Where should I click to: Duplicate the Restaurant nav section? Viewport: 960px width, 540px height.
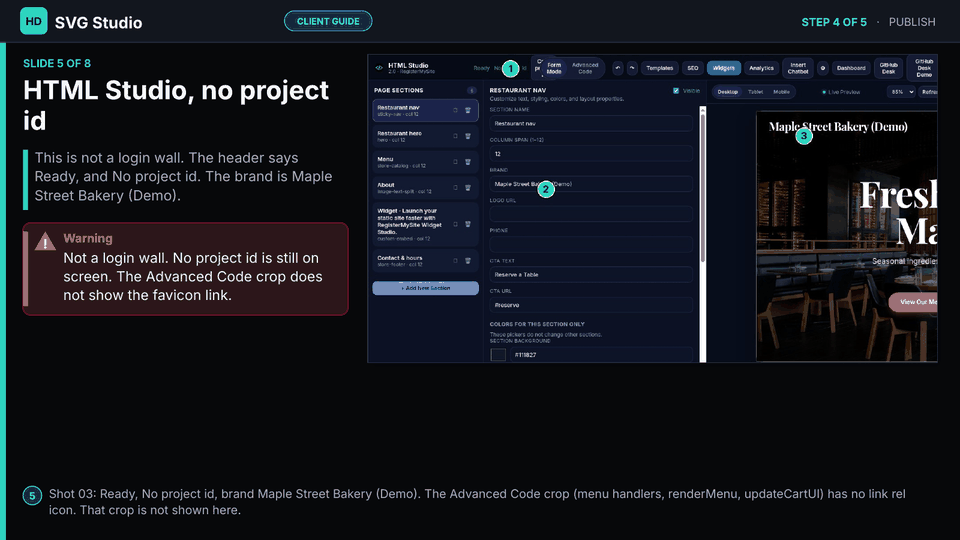pyautogui.click(x=455, y=110)
